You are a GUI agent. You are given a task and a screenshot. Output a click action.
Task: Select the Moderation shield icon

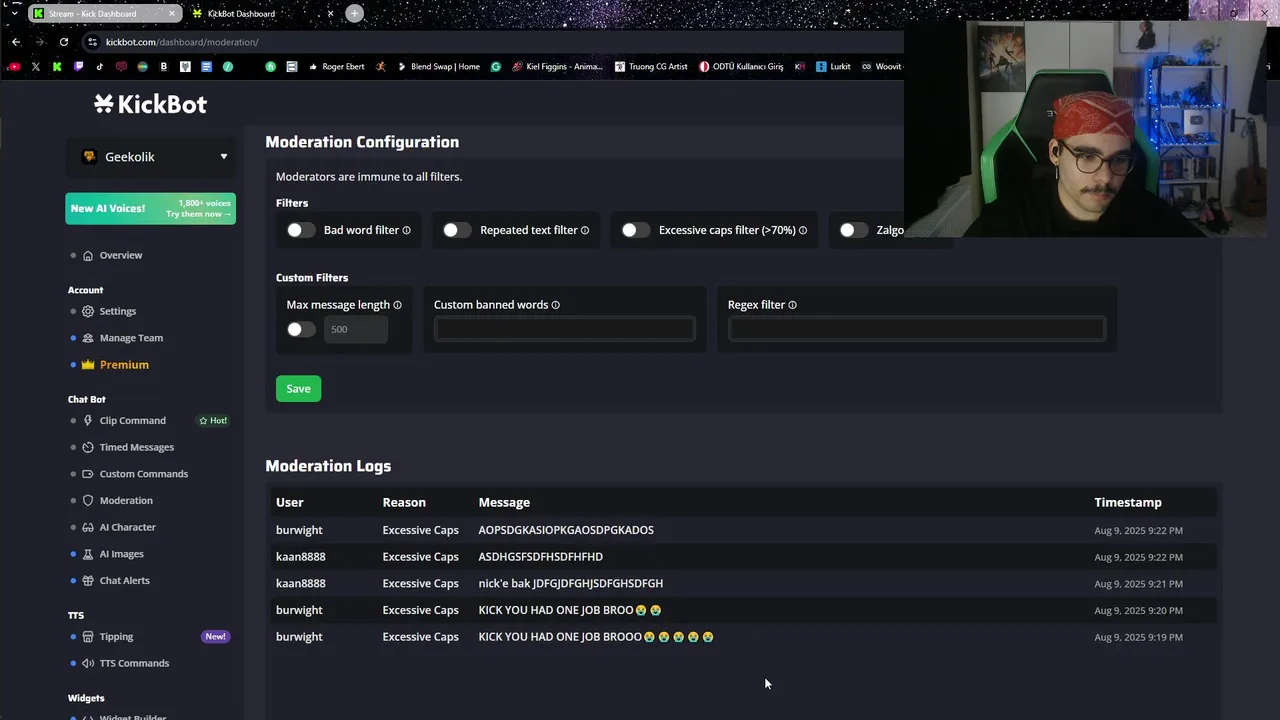[88, 501]
